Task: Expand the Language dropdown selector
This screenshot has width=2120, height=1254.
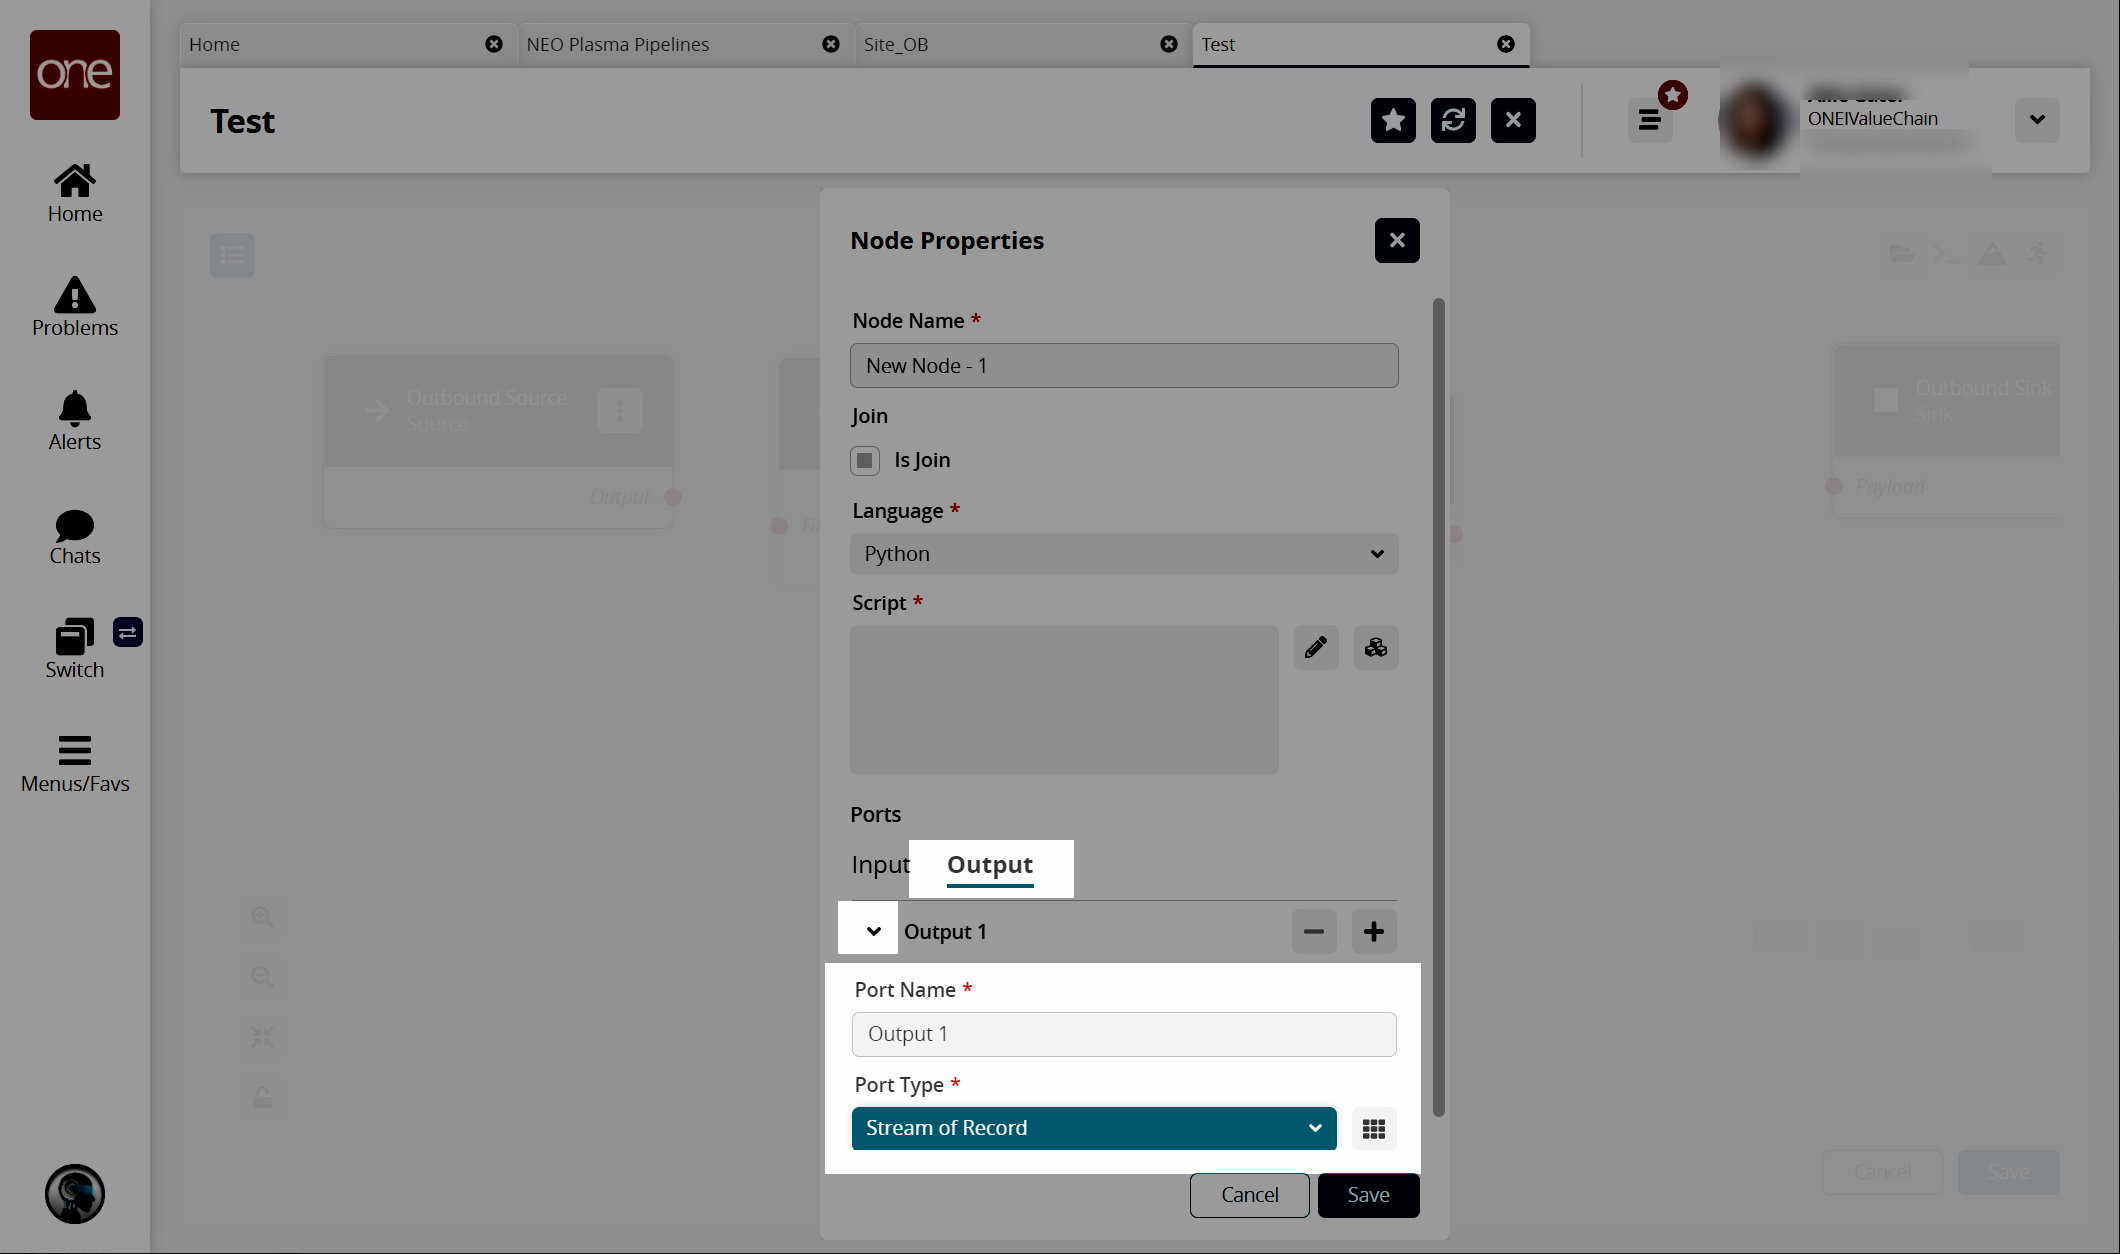Action: tap(1123, 552)
